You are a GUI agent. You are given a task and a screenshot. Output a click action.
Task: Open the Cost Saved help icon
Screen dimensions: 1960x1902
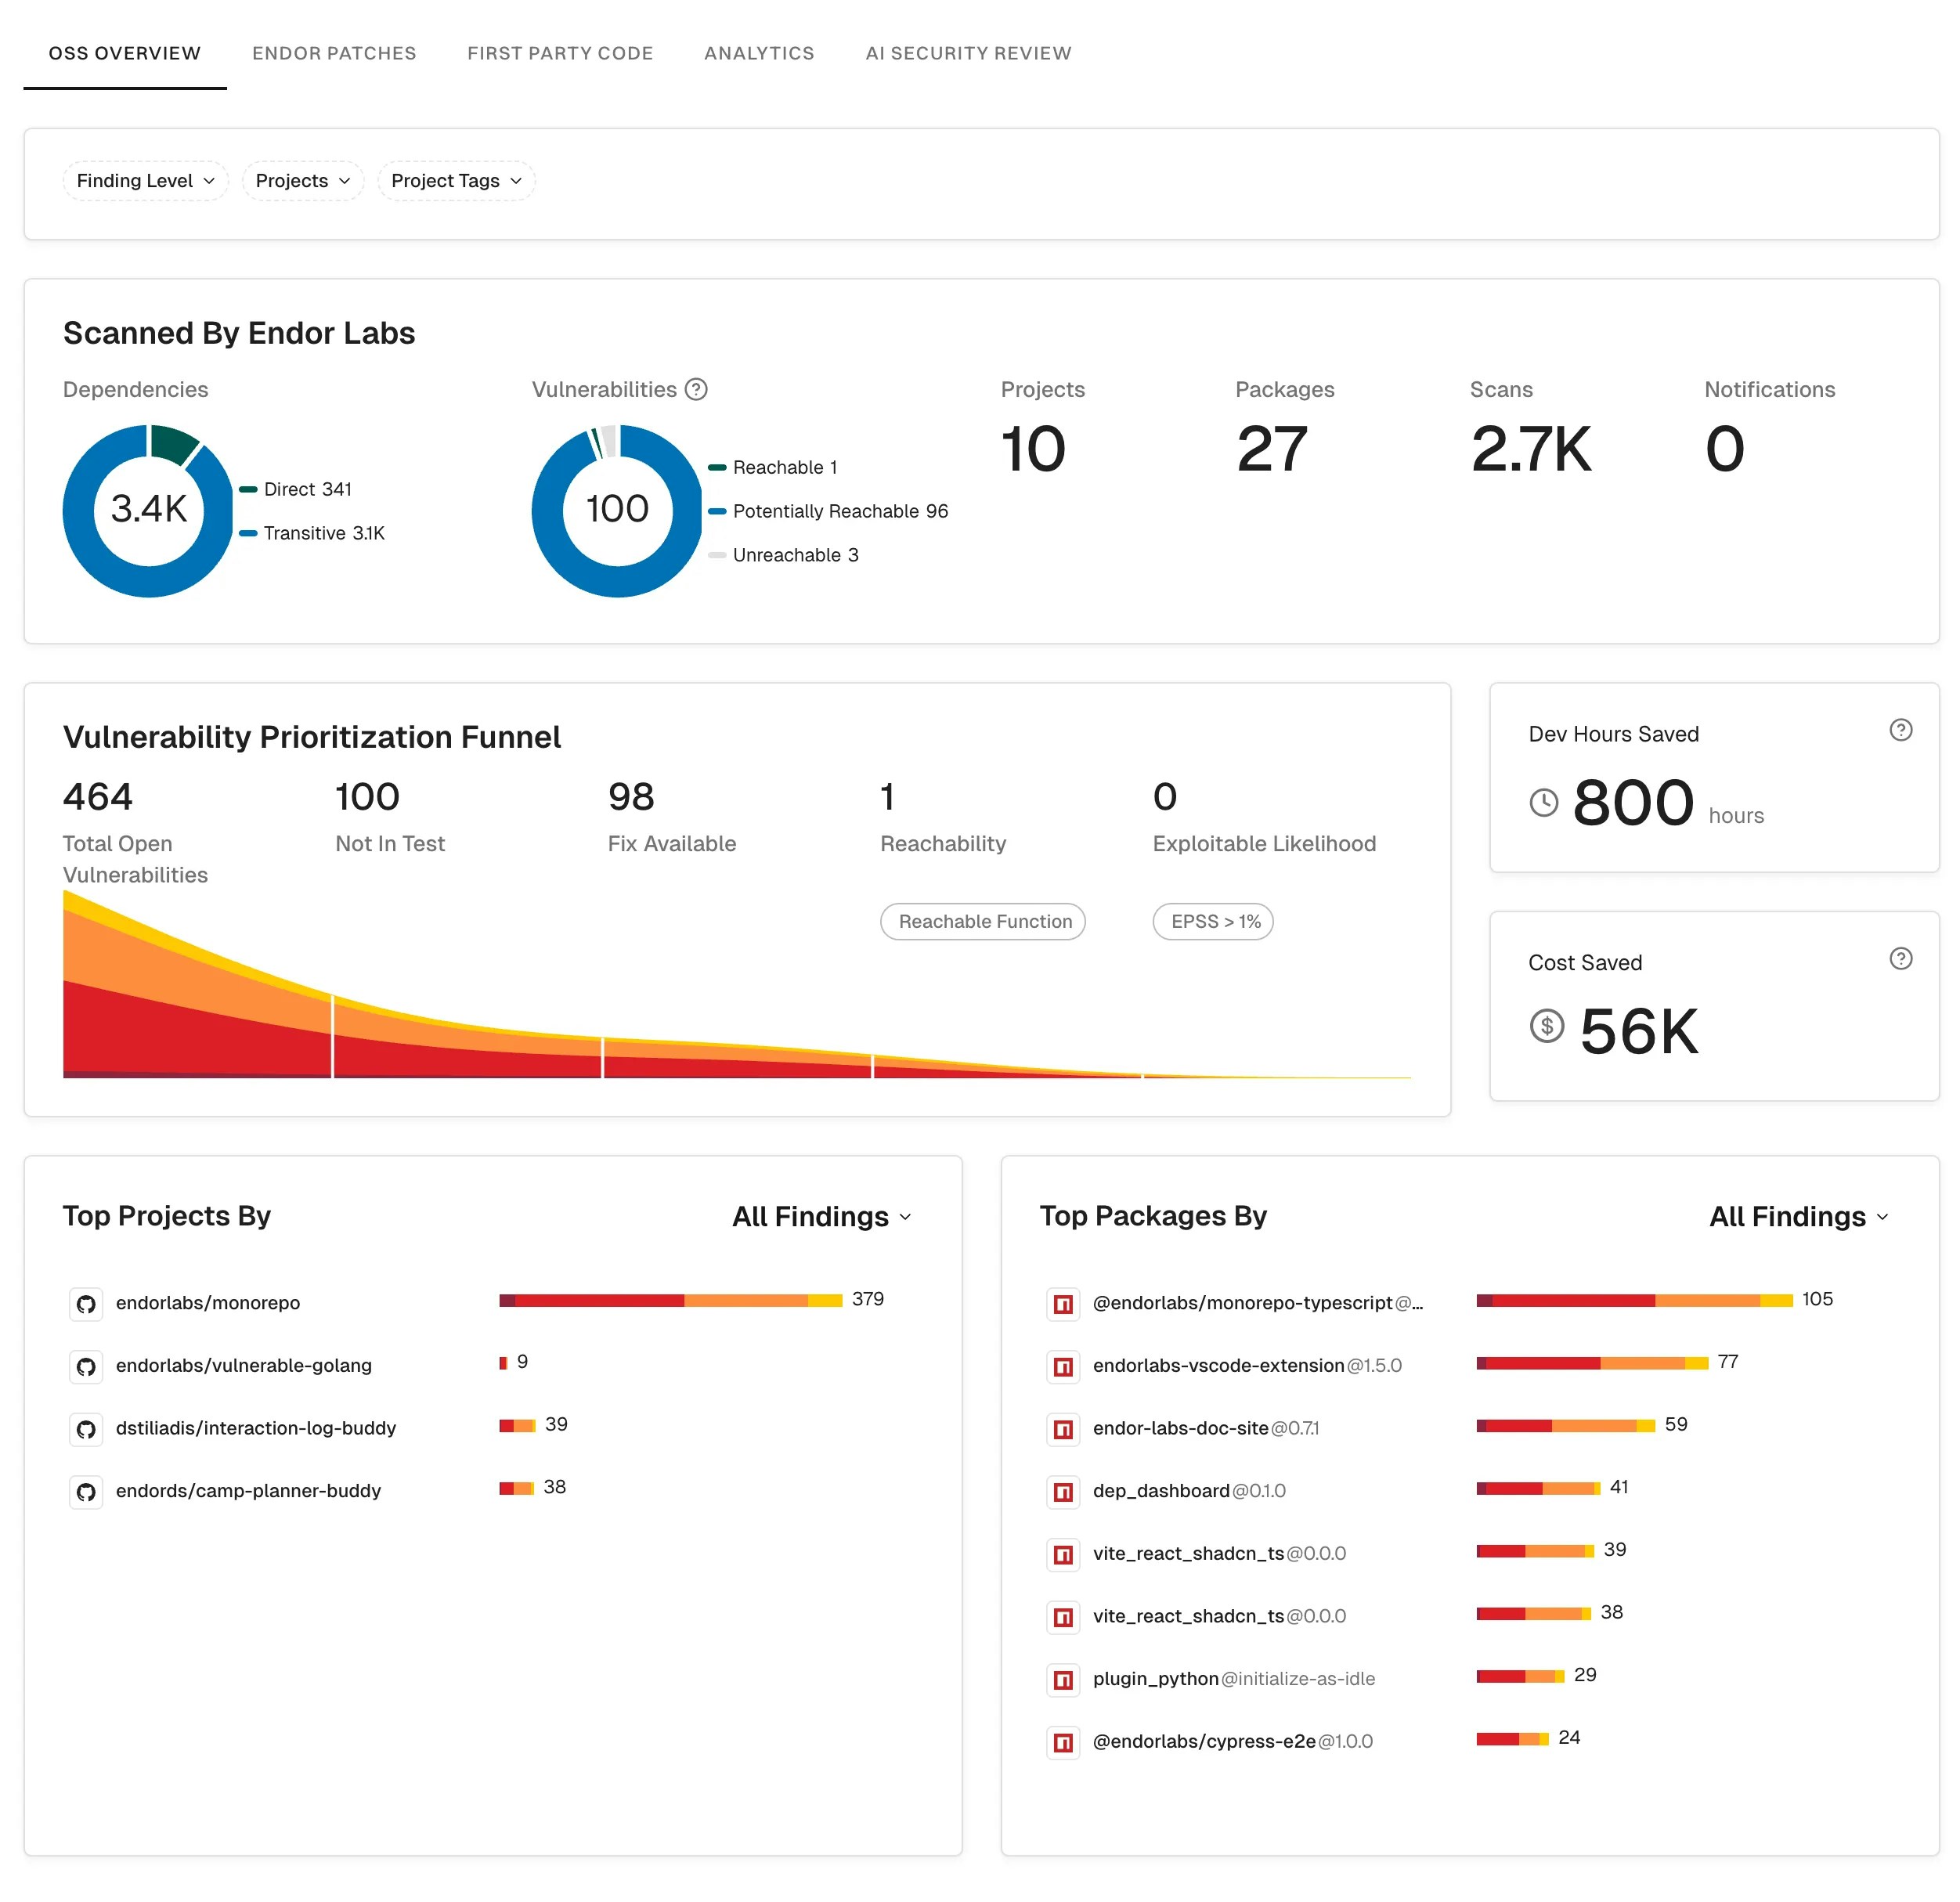1900,959
